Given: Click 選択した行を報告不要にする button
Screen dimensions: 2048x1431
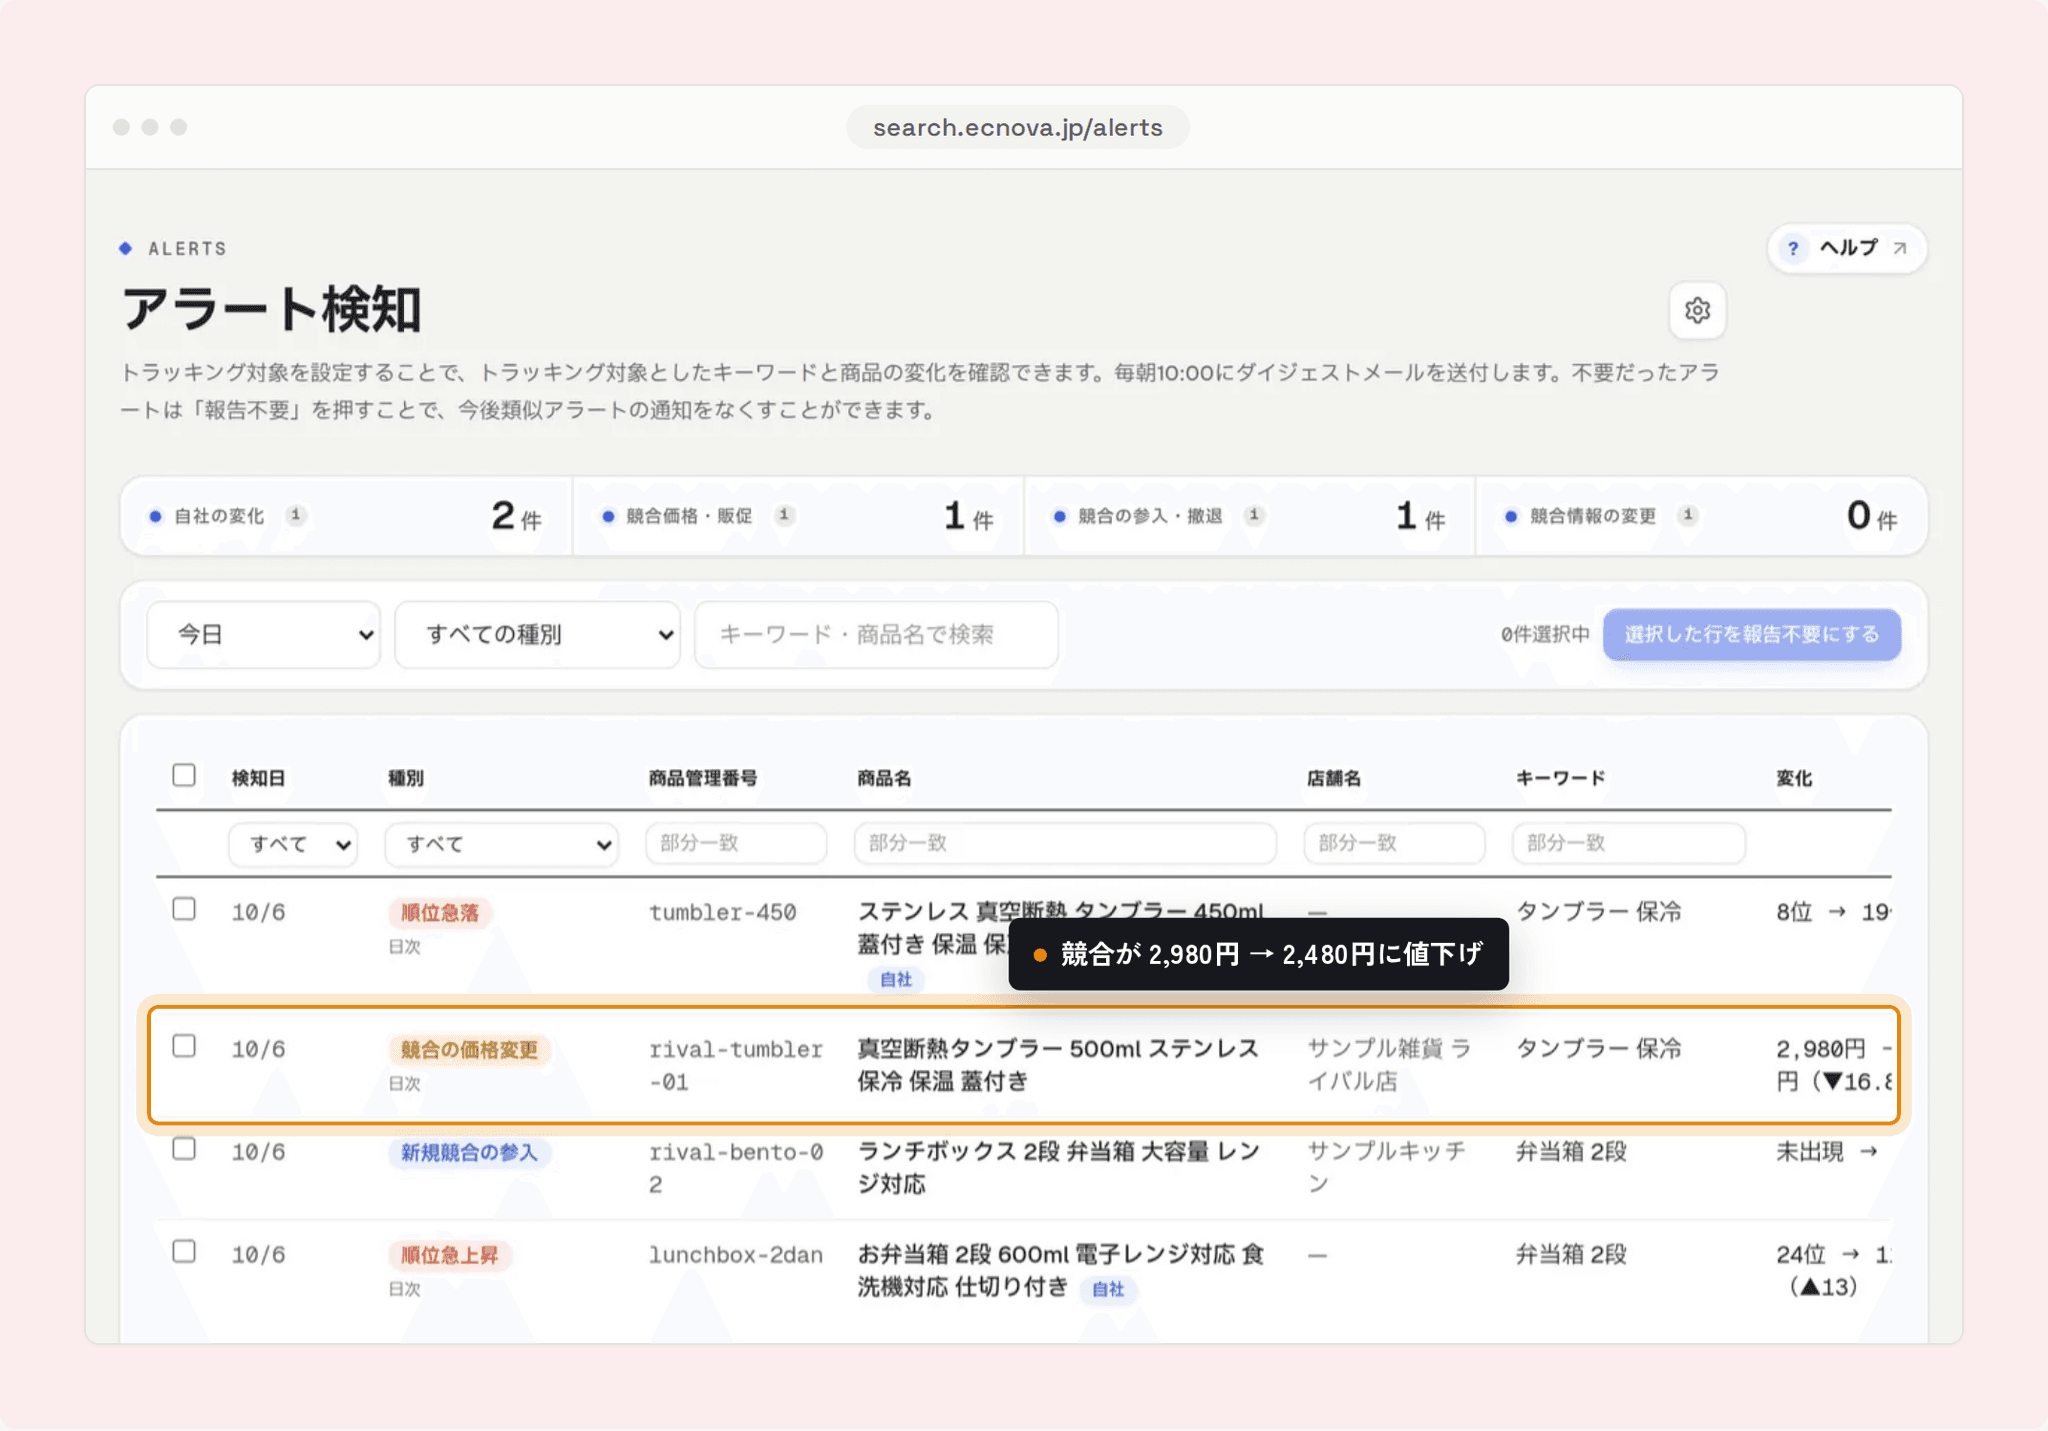Looking at the screenshot, I should 1752,634.
